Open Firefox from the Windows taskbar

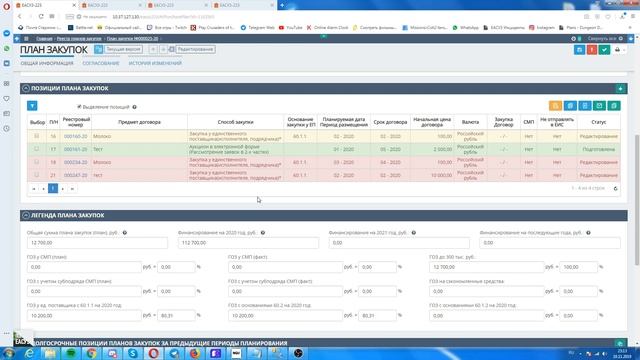tap(195, 353)
